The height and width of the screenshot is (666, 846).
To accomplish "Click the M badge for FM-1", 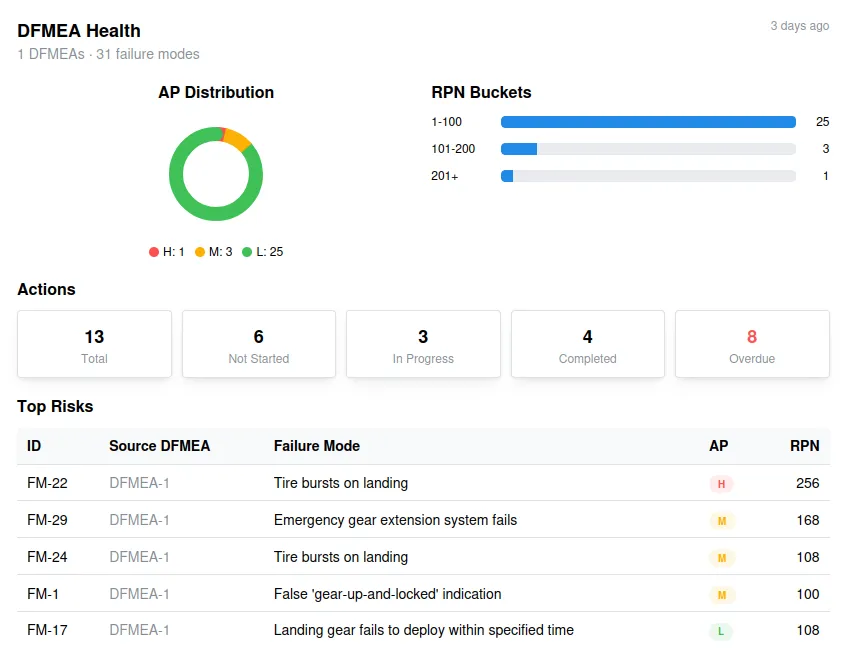I will pos(722,595).
